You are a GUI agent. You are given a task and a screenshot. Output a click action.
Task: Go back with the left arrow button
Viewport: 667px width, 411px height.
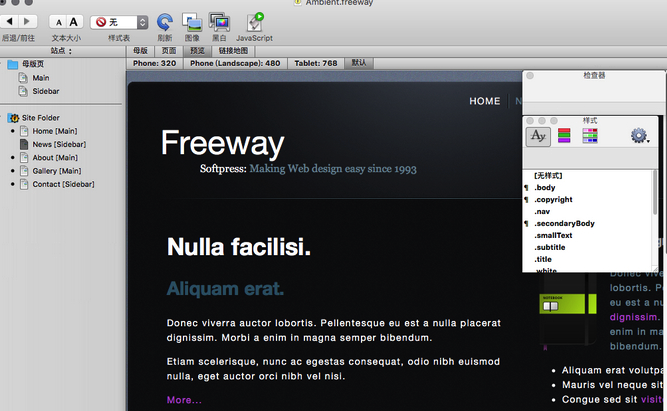tap(9, 21)
